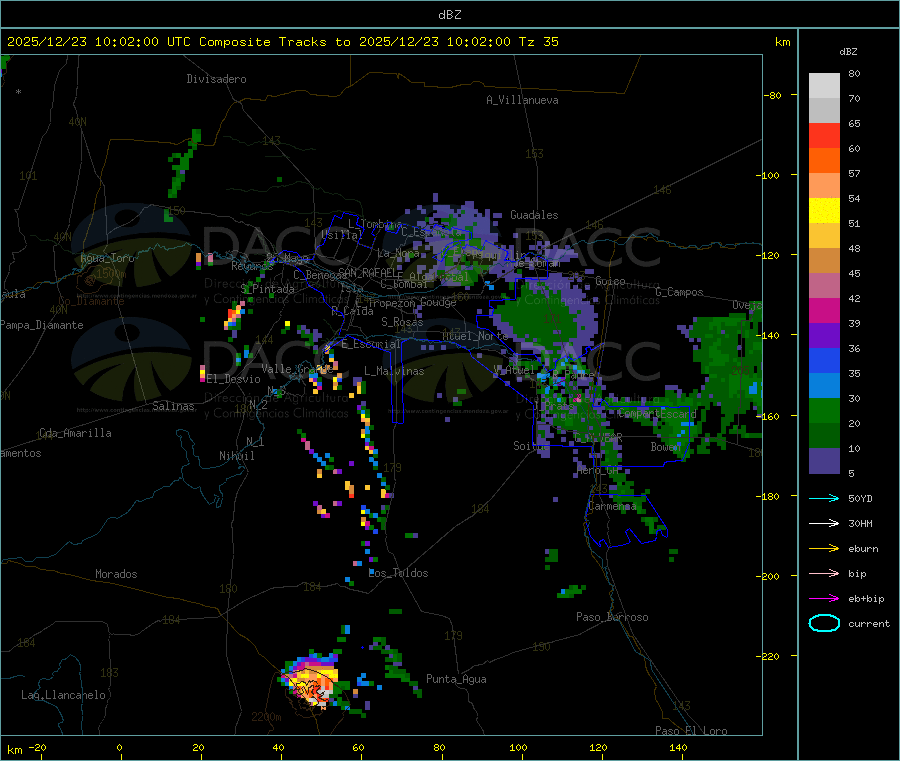Click the magenta 39-42 dBZ color swatch

(x=824, y=310)
